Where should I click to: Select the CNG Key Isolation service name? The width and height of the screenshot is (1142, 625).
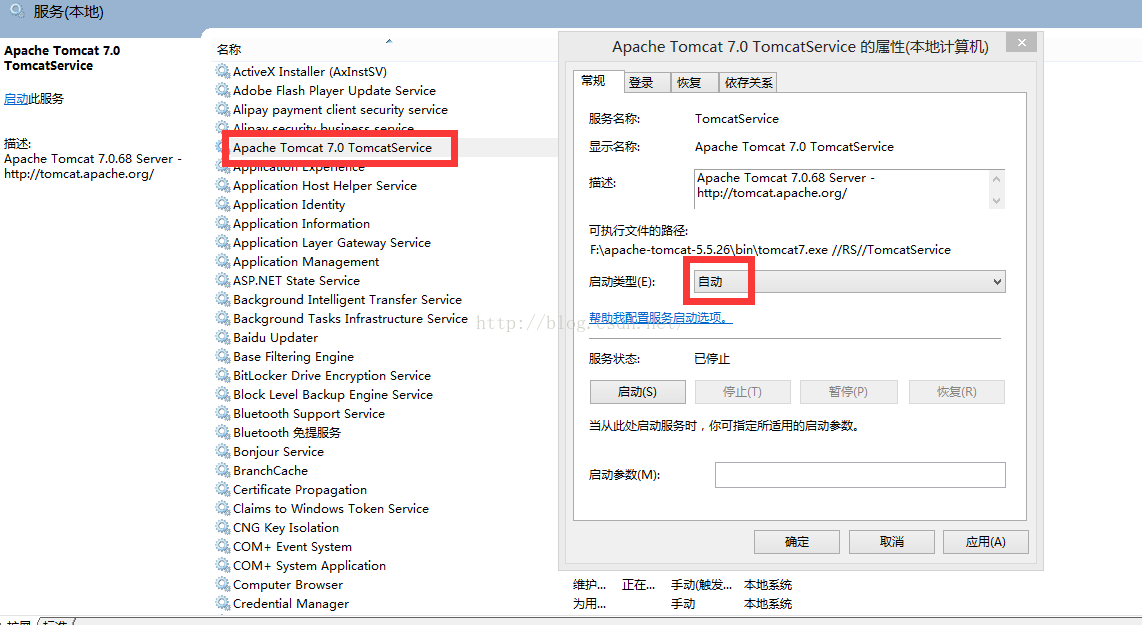click(286, 527)
